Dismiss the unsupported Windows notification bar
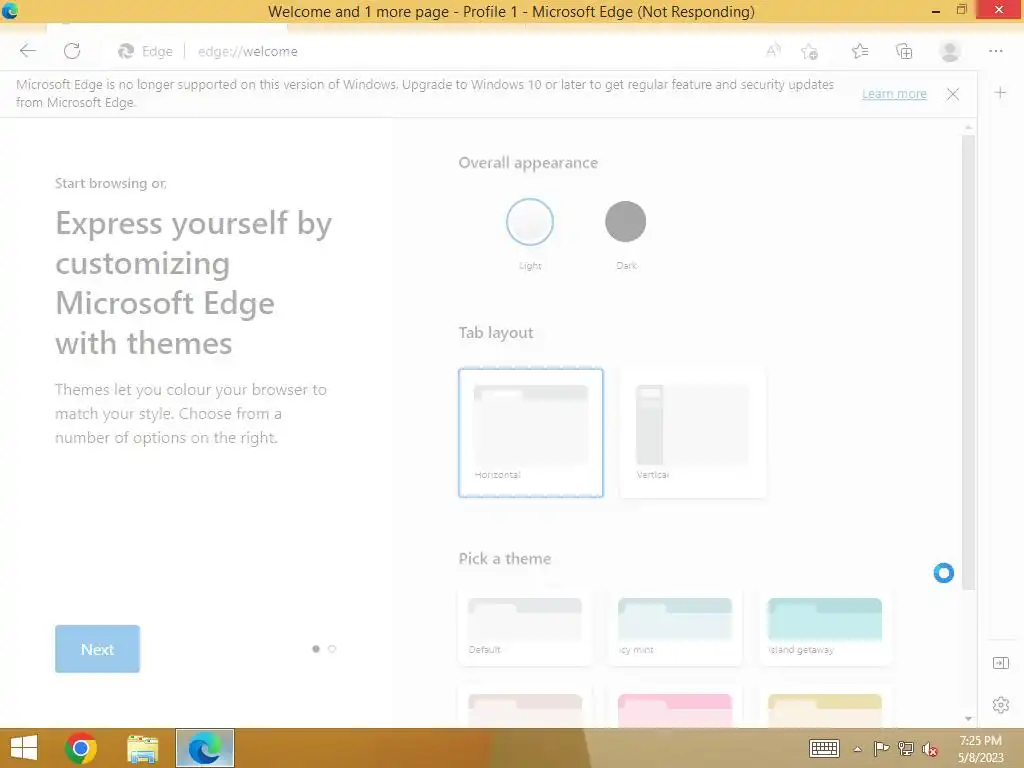This screenshot has width=1024, height=768. 953,94
